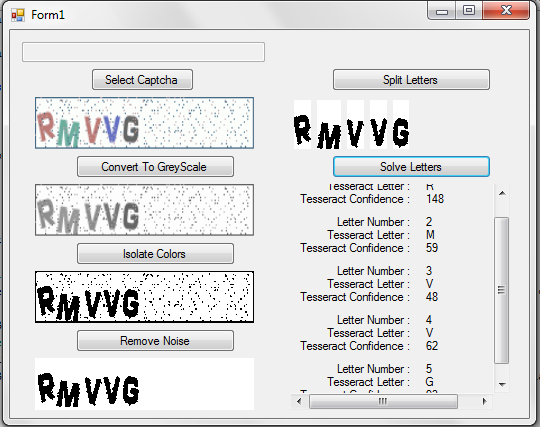Screen dimensions: 540x427
Task: Click the results vertical scrollbar up arrow
Action: [x=502, y=193]
